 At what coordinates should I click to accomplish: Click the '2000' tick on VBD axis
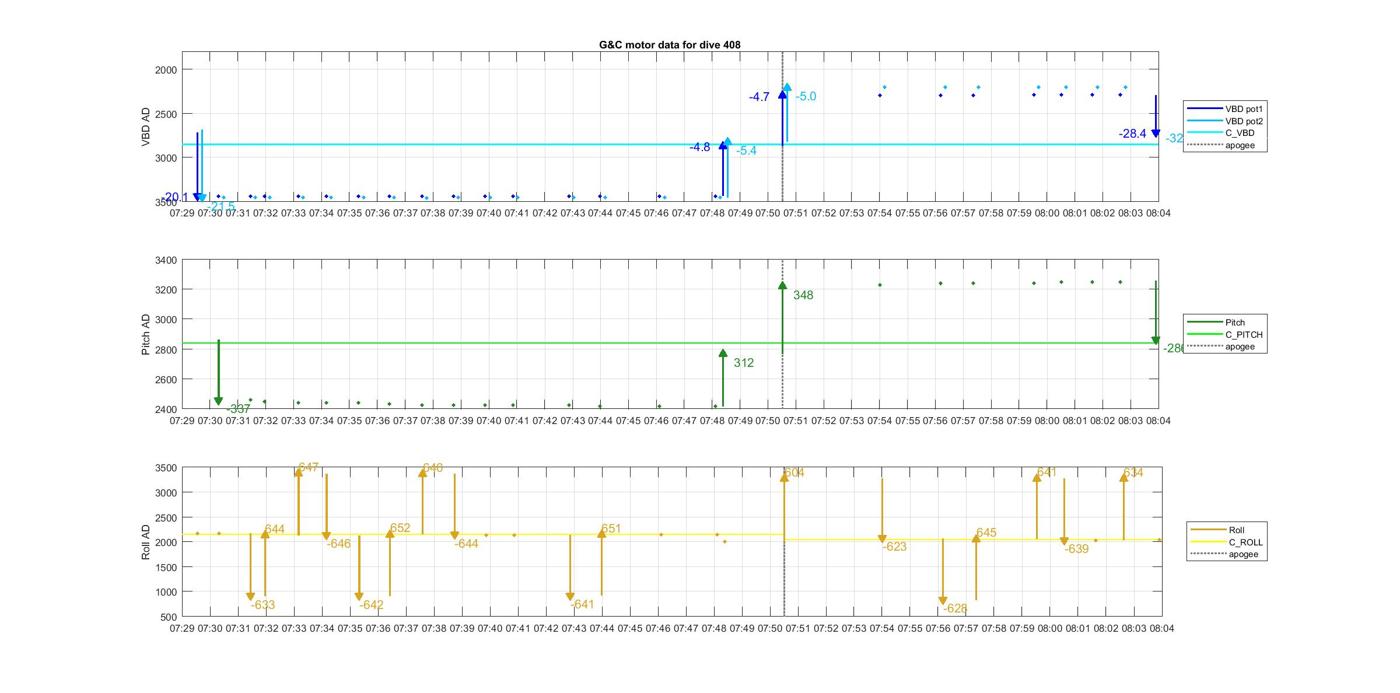point(166,70)
